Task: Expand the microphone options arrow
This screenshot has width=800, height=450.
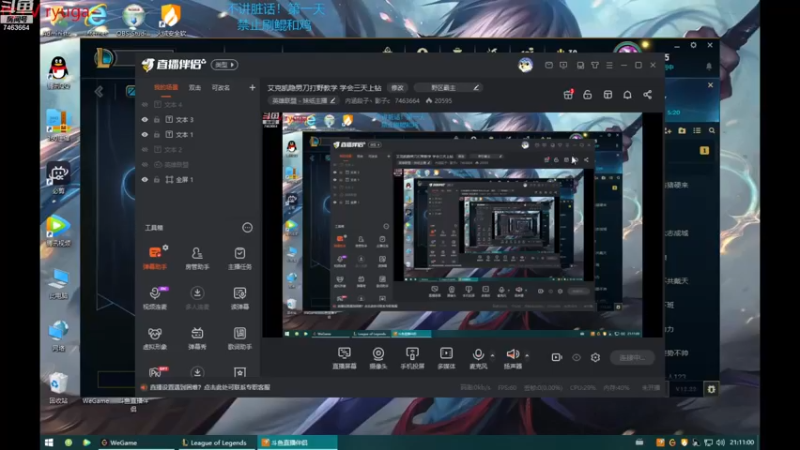Action: 492,355
